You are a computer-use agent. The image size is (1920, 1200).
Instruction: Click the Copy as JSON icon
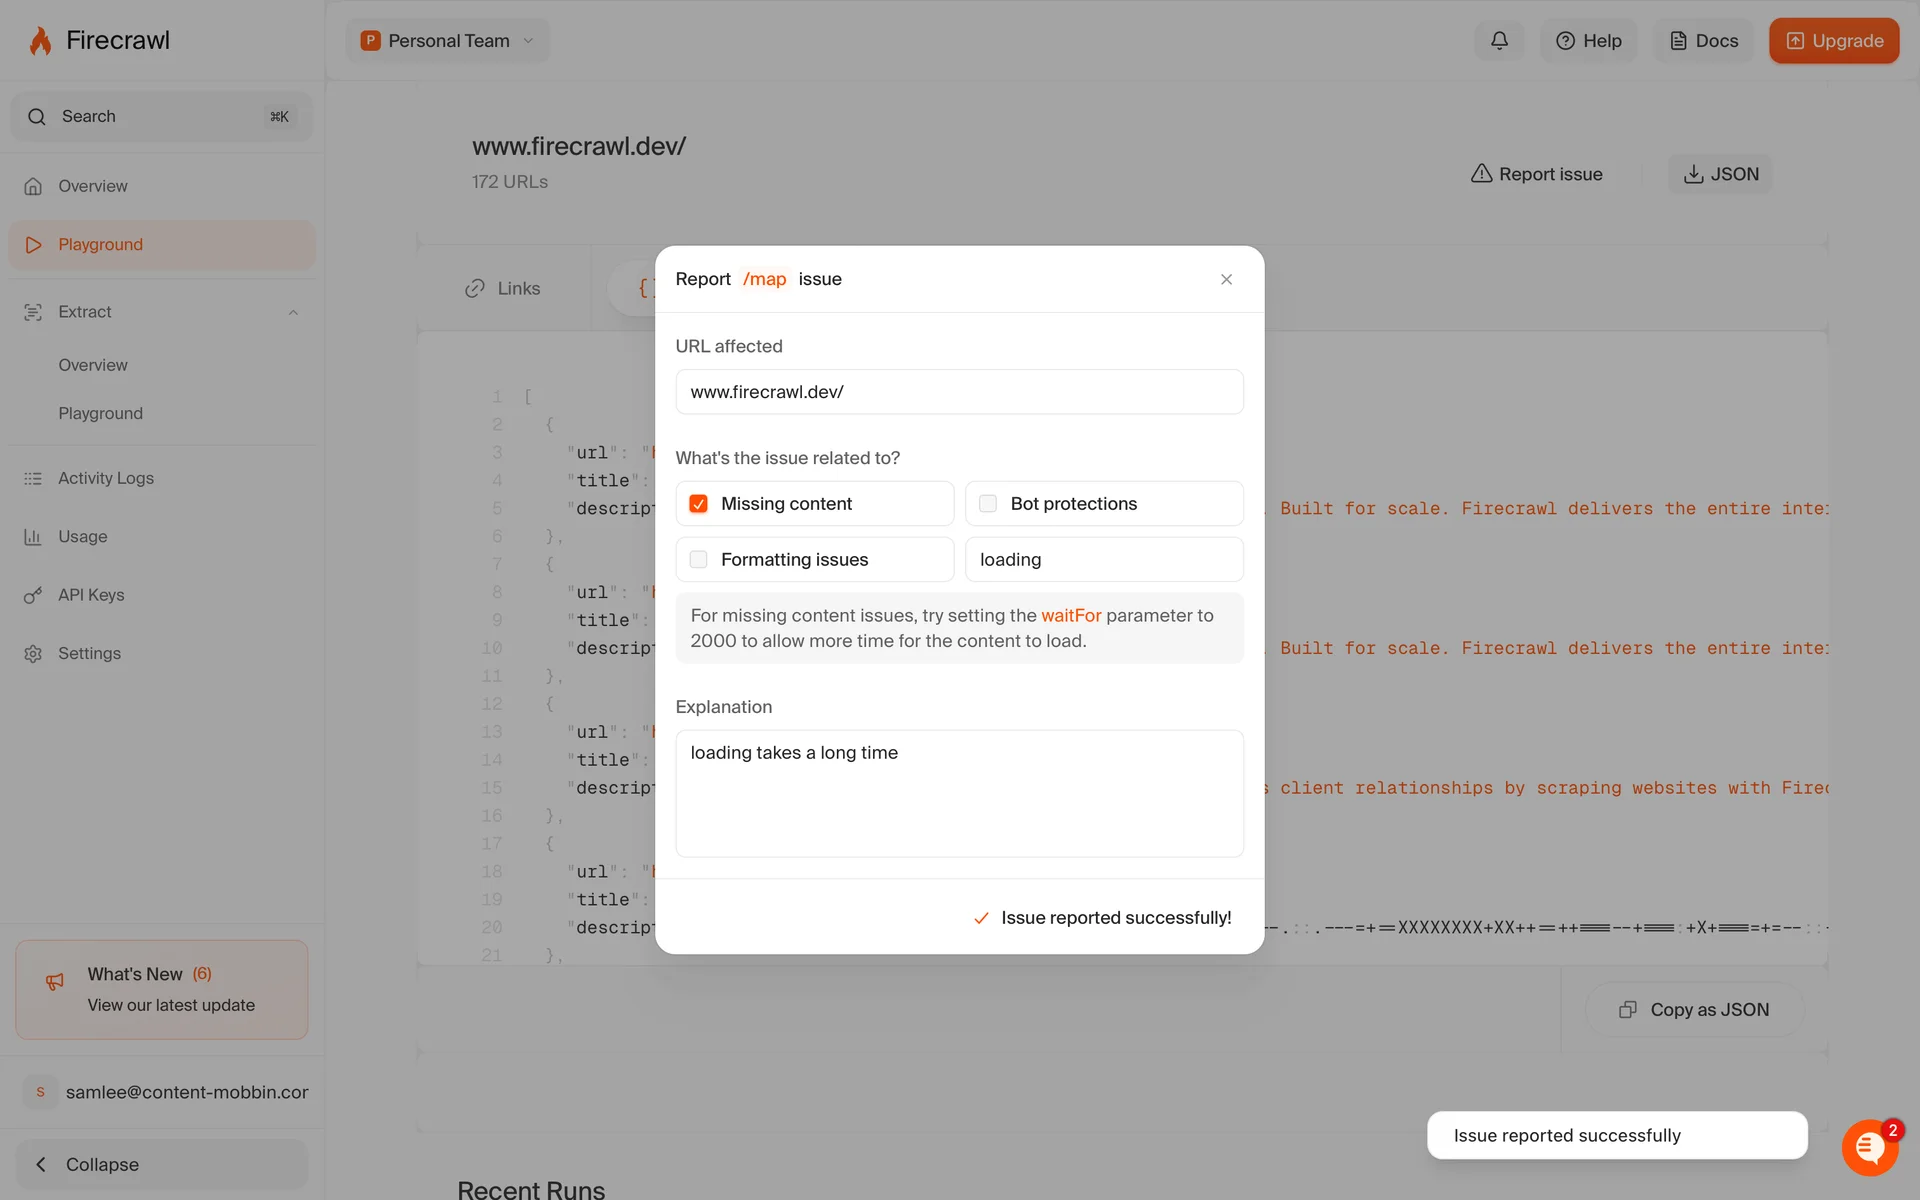point(1627,1010)
